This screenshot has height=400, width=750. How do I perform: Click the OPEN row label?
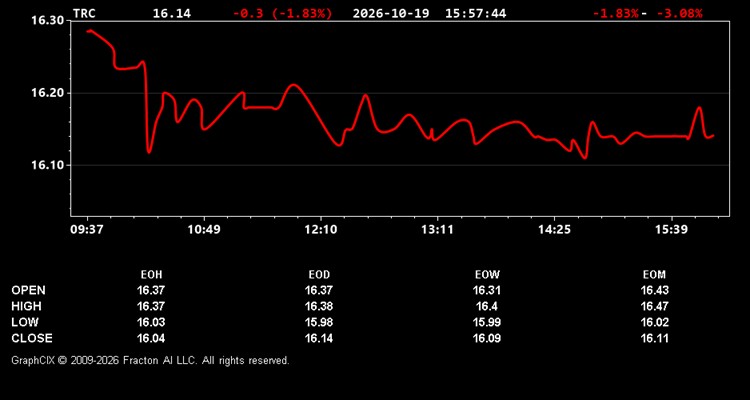point(29,290)
